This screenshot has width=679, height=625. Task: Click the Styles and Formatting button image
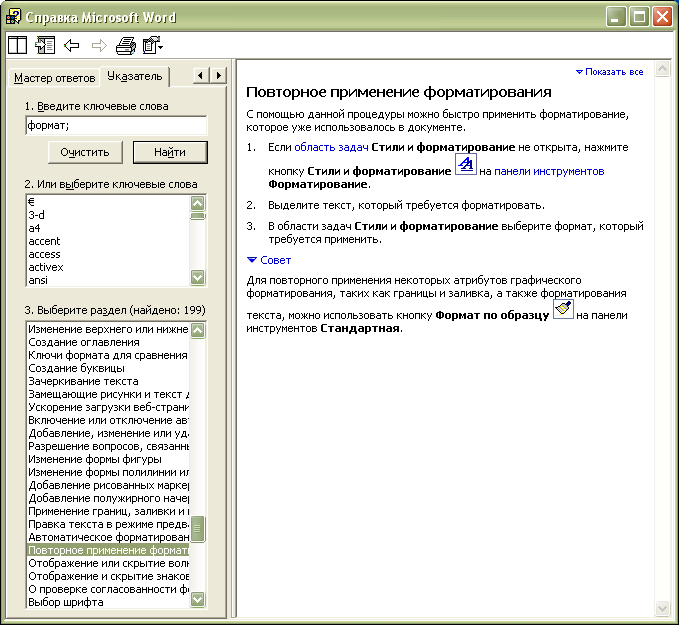[x=466, y=164]
